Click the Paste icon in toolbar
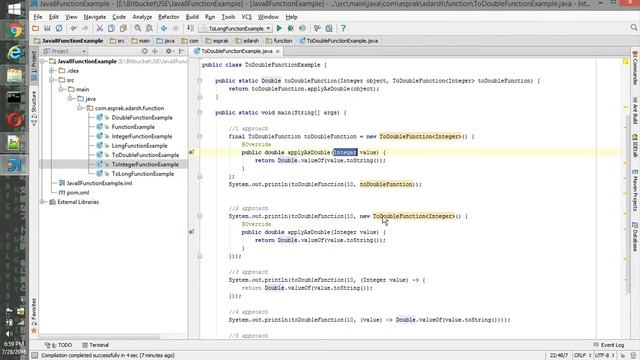This screenshot has width=640, height=360. tap(123, 29)
